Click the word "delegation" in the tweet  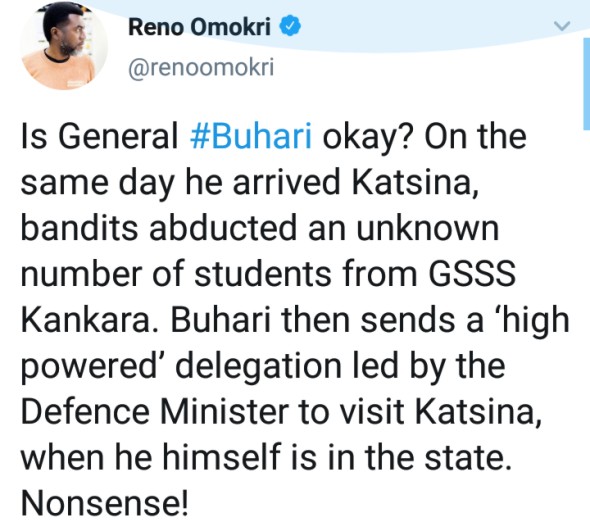click(258, 367)
